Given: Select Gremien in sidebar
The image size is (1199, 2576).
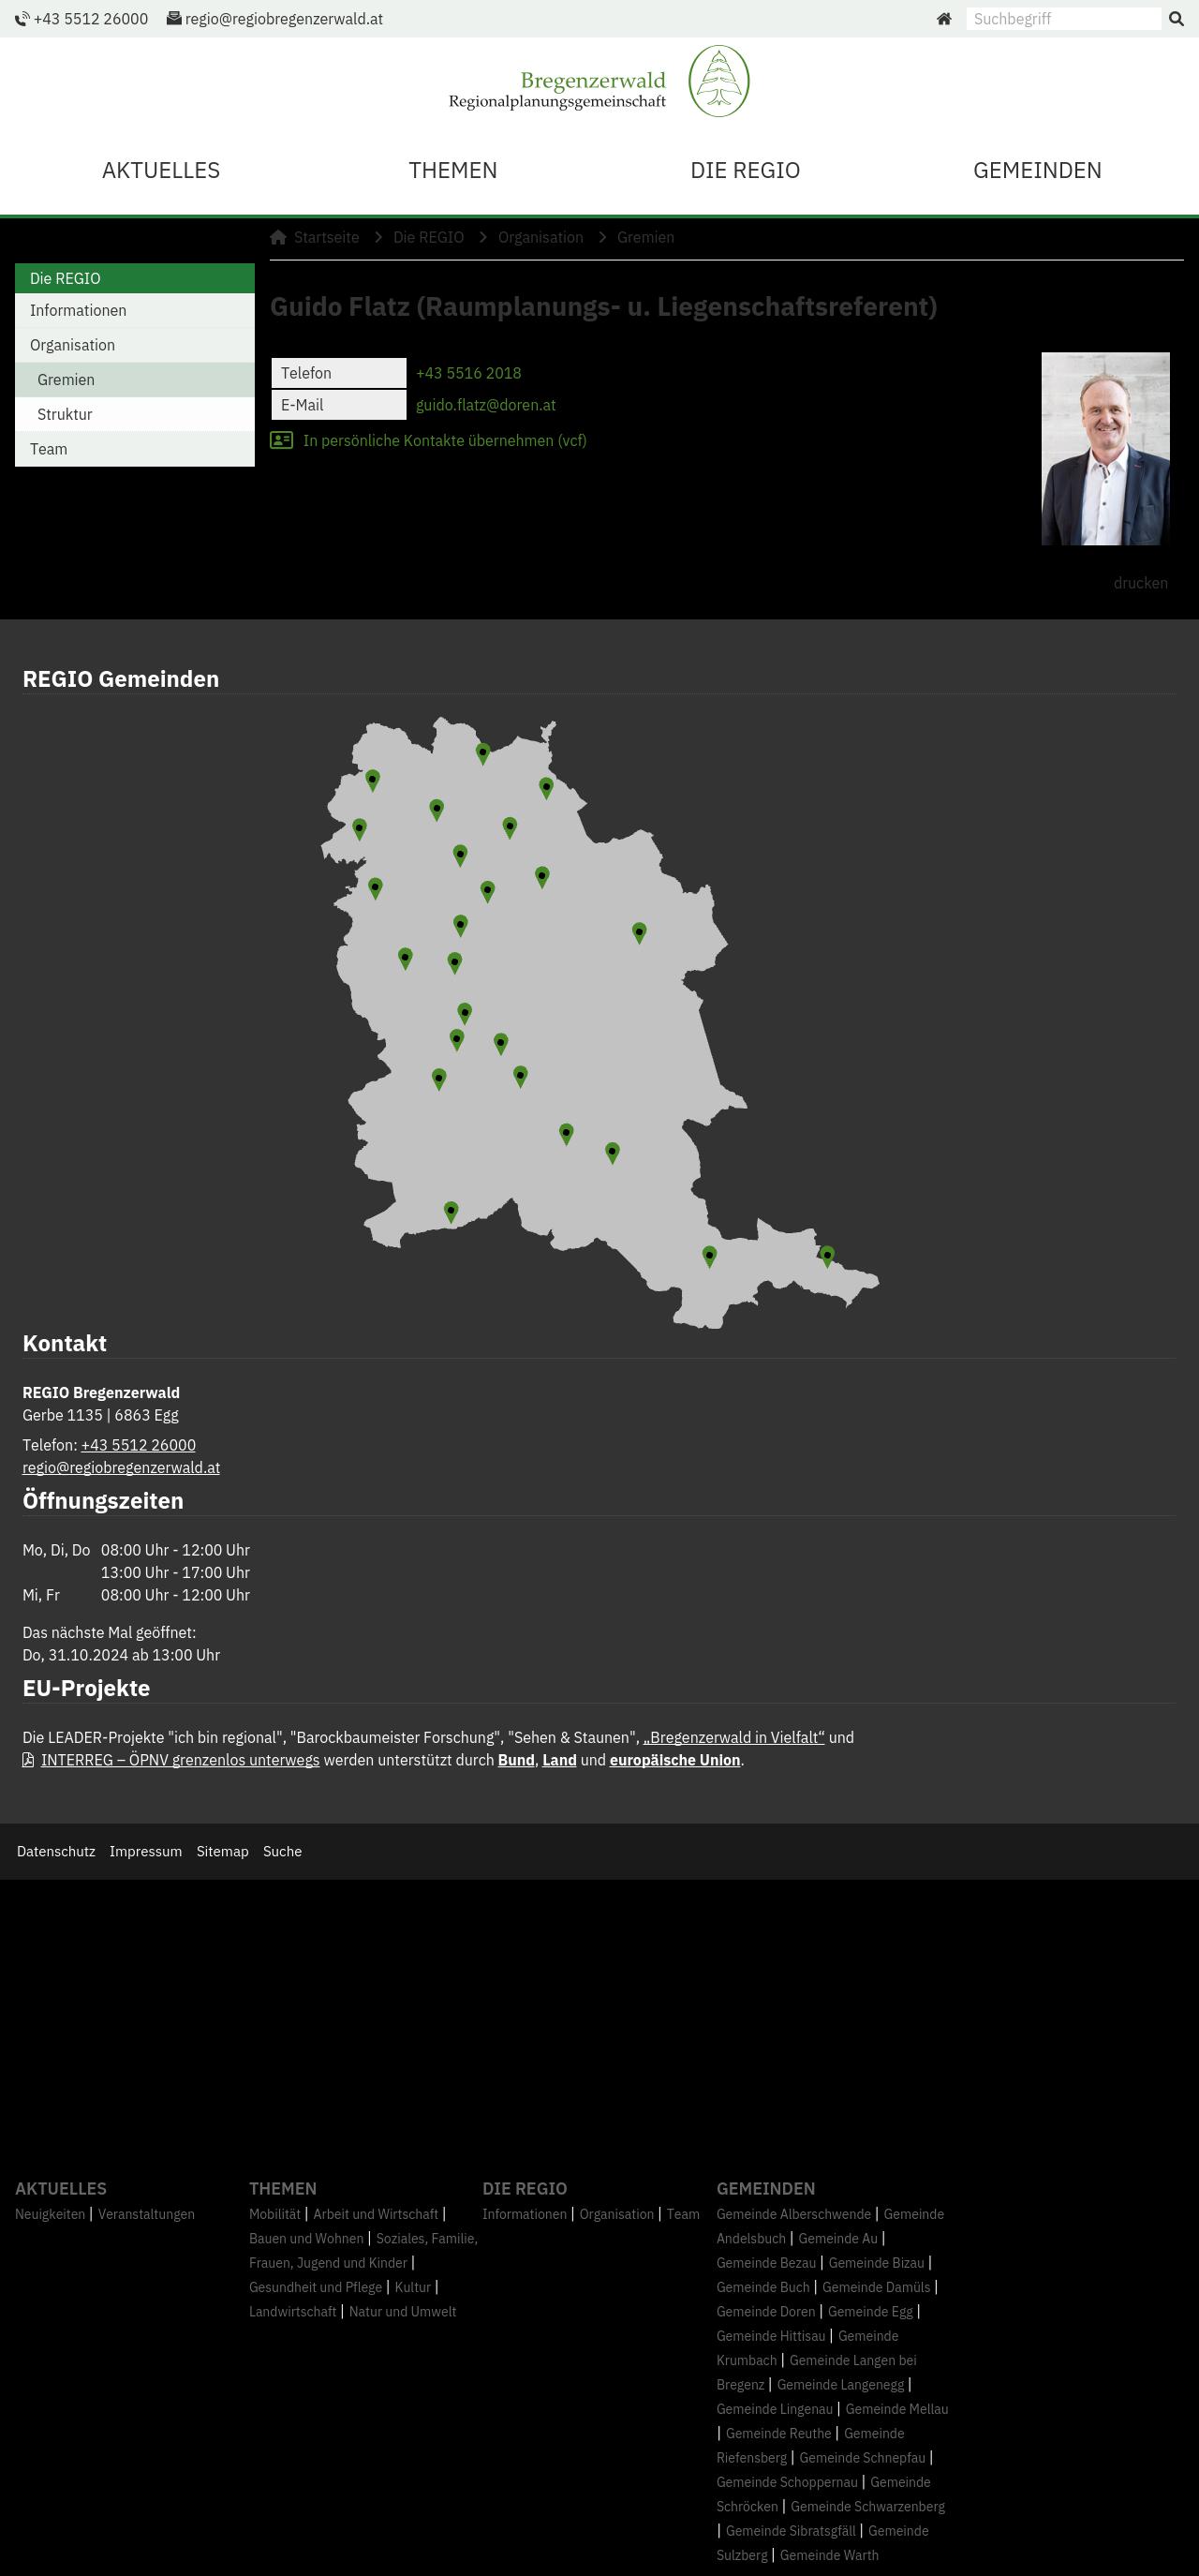Looking at the screenshot, I should click(x=135, y=380).
